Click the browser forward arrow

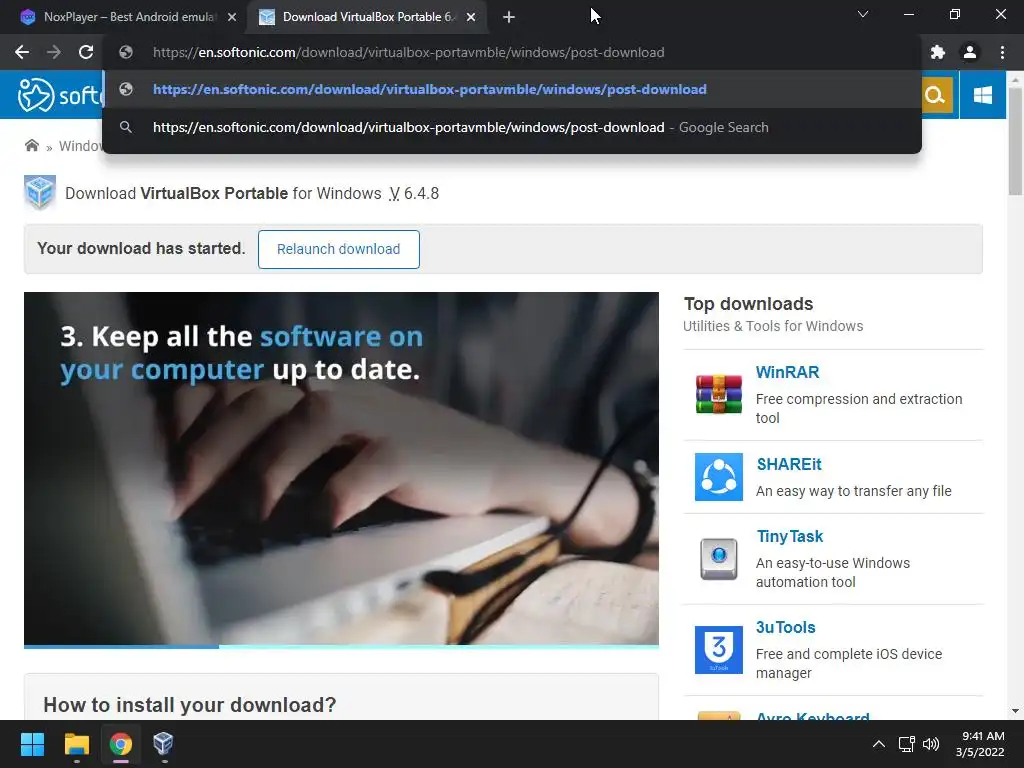tap(54, 52)
